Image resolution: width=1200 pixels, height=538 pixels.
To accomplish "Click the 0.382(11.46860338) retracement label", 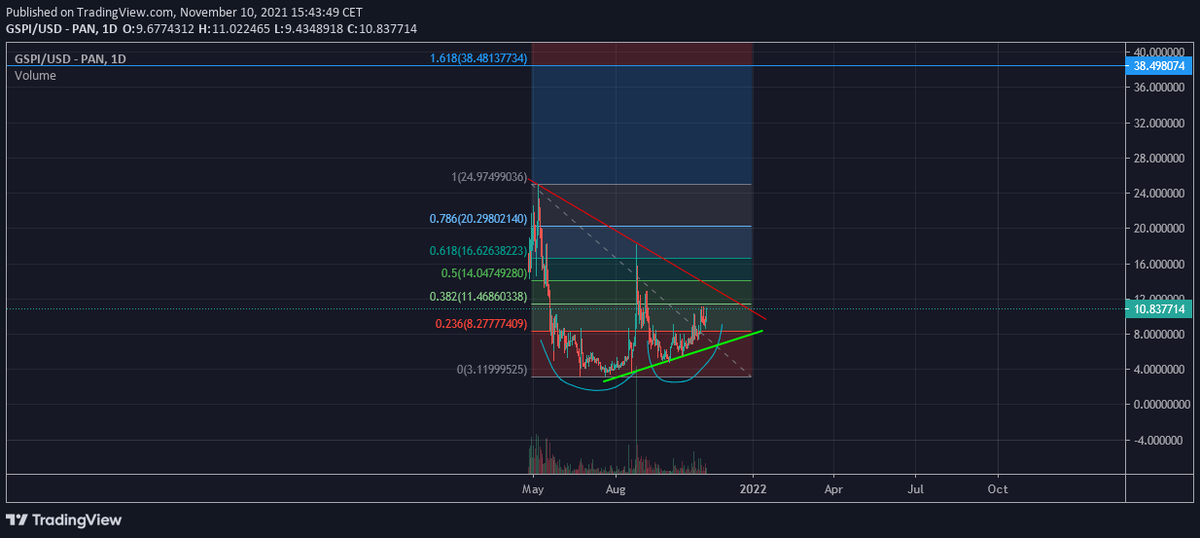I will click(479, 297).
